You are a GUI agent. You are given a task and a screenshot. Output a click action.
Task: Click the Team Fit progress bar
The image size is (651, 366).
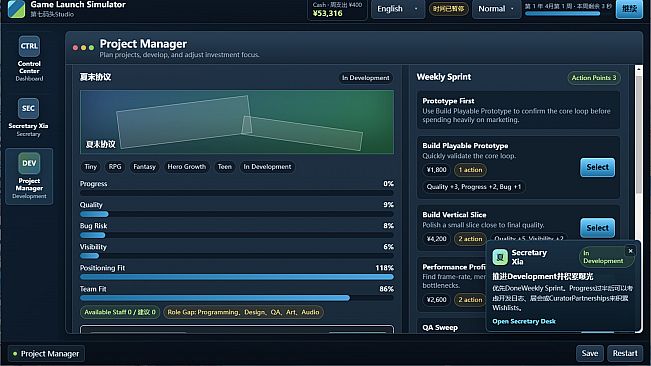pos(237,298)
